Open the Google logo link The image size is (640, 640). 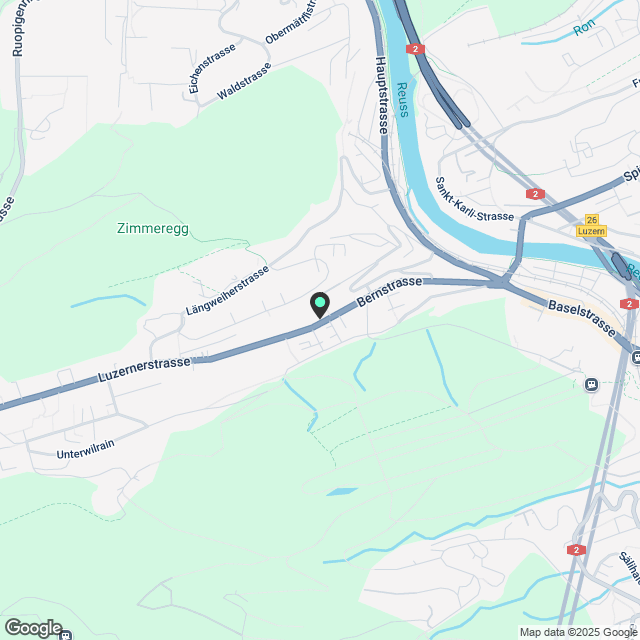pos(33,628)
